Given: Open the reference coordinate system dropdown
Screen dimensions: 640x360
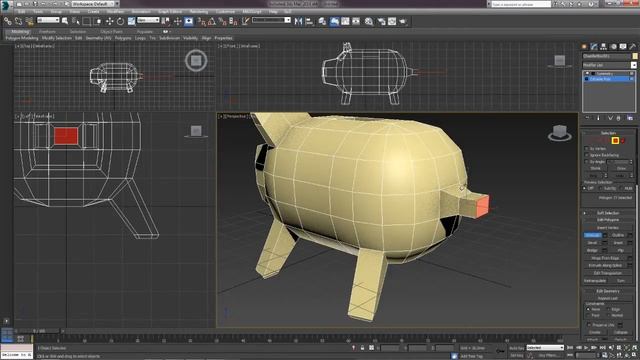Looking at the screenshot, I should (x=148, y=20).
